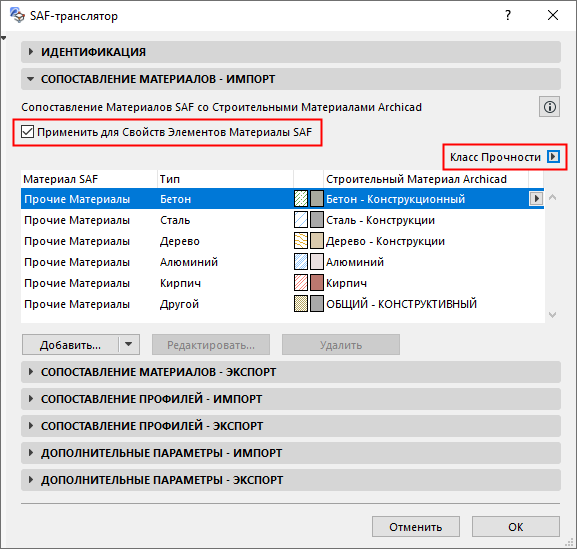Screen dimensions: 577x549
Task: Click the hatch fill icon in the Дерево row
Action: coord(301,241)
